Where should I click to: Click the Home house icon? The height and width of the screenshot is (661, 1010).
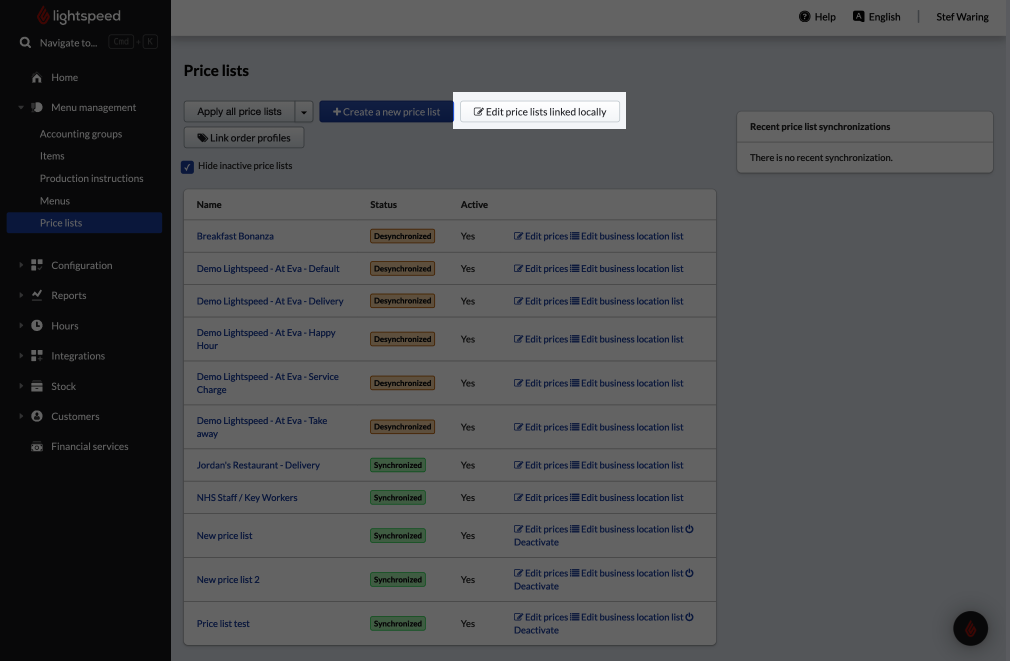pos(37,77)
